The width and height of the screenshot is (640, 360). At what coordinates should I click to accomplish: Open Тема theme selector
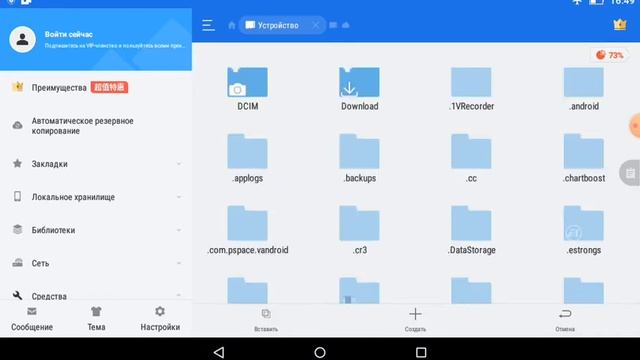(96, 319)
